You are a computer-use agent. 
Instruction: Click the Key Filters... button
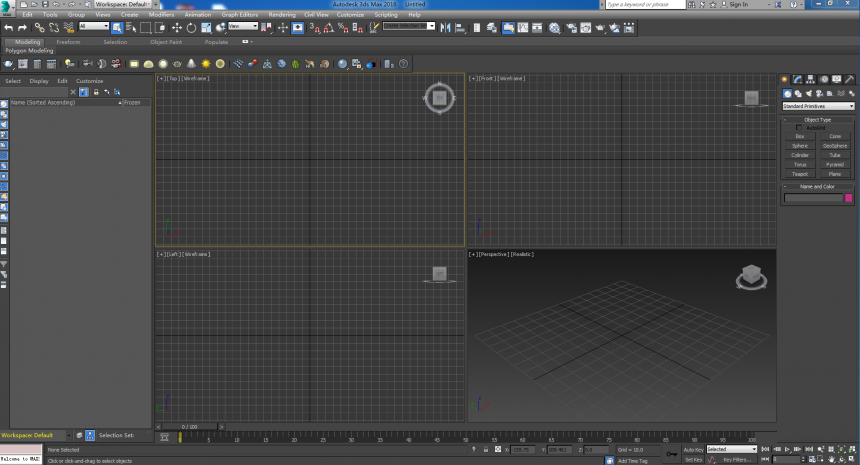[737, 460]
